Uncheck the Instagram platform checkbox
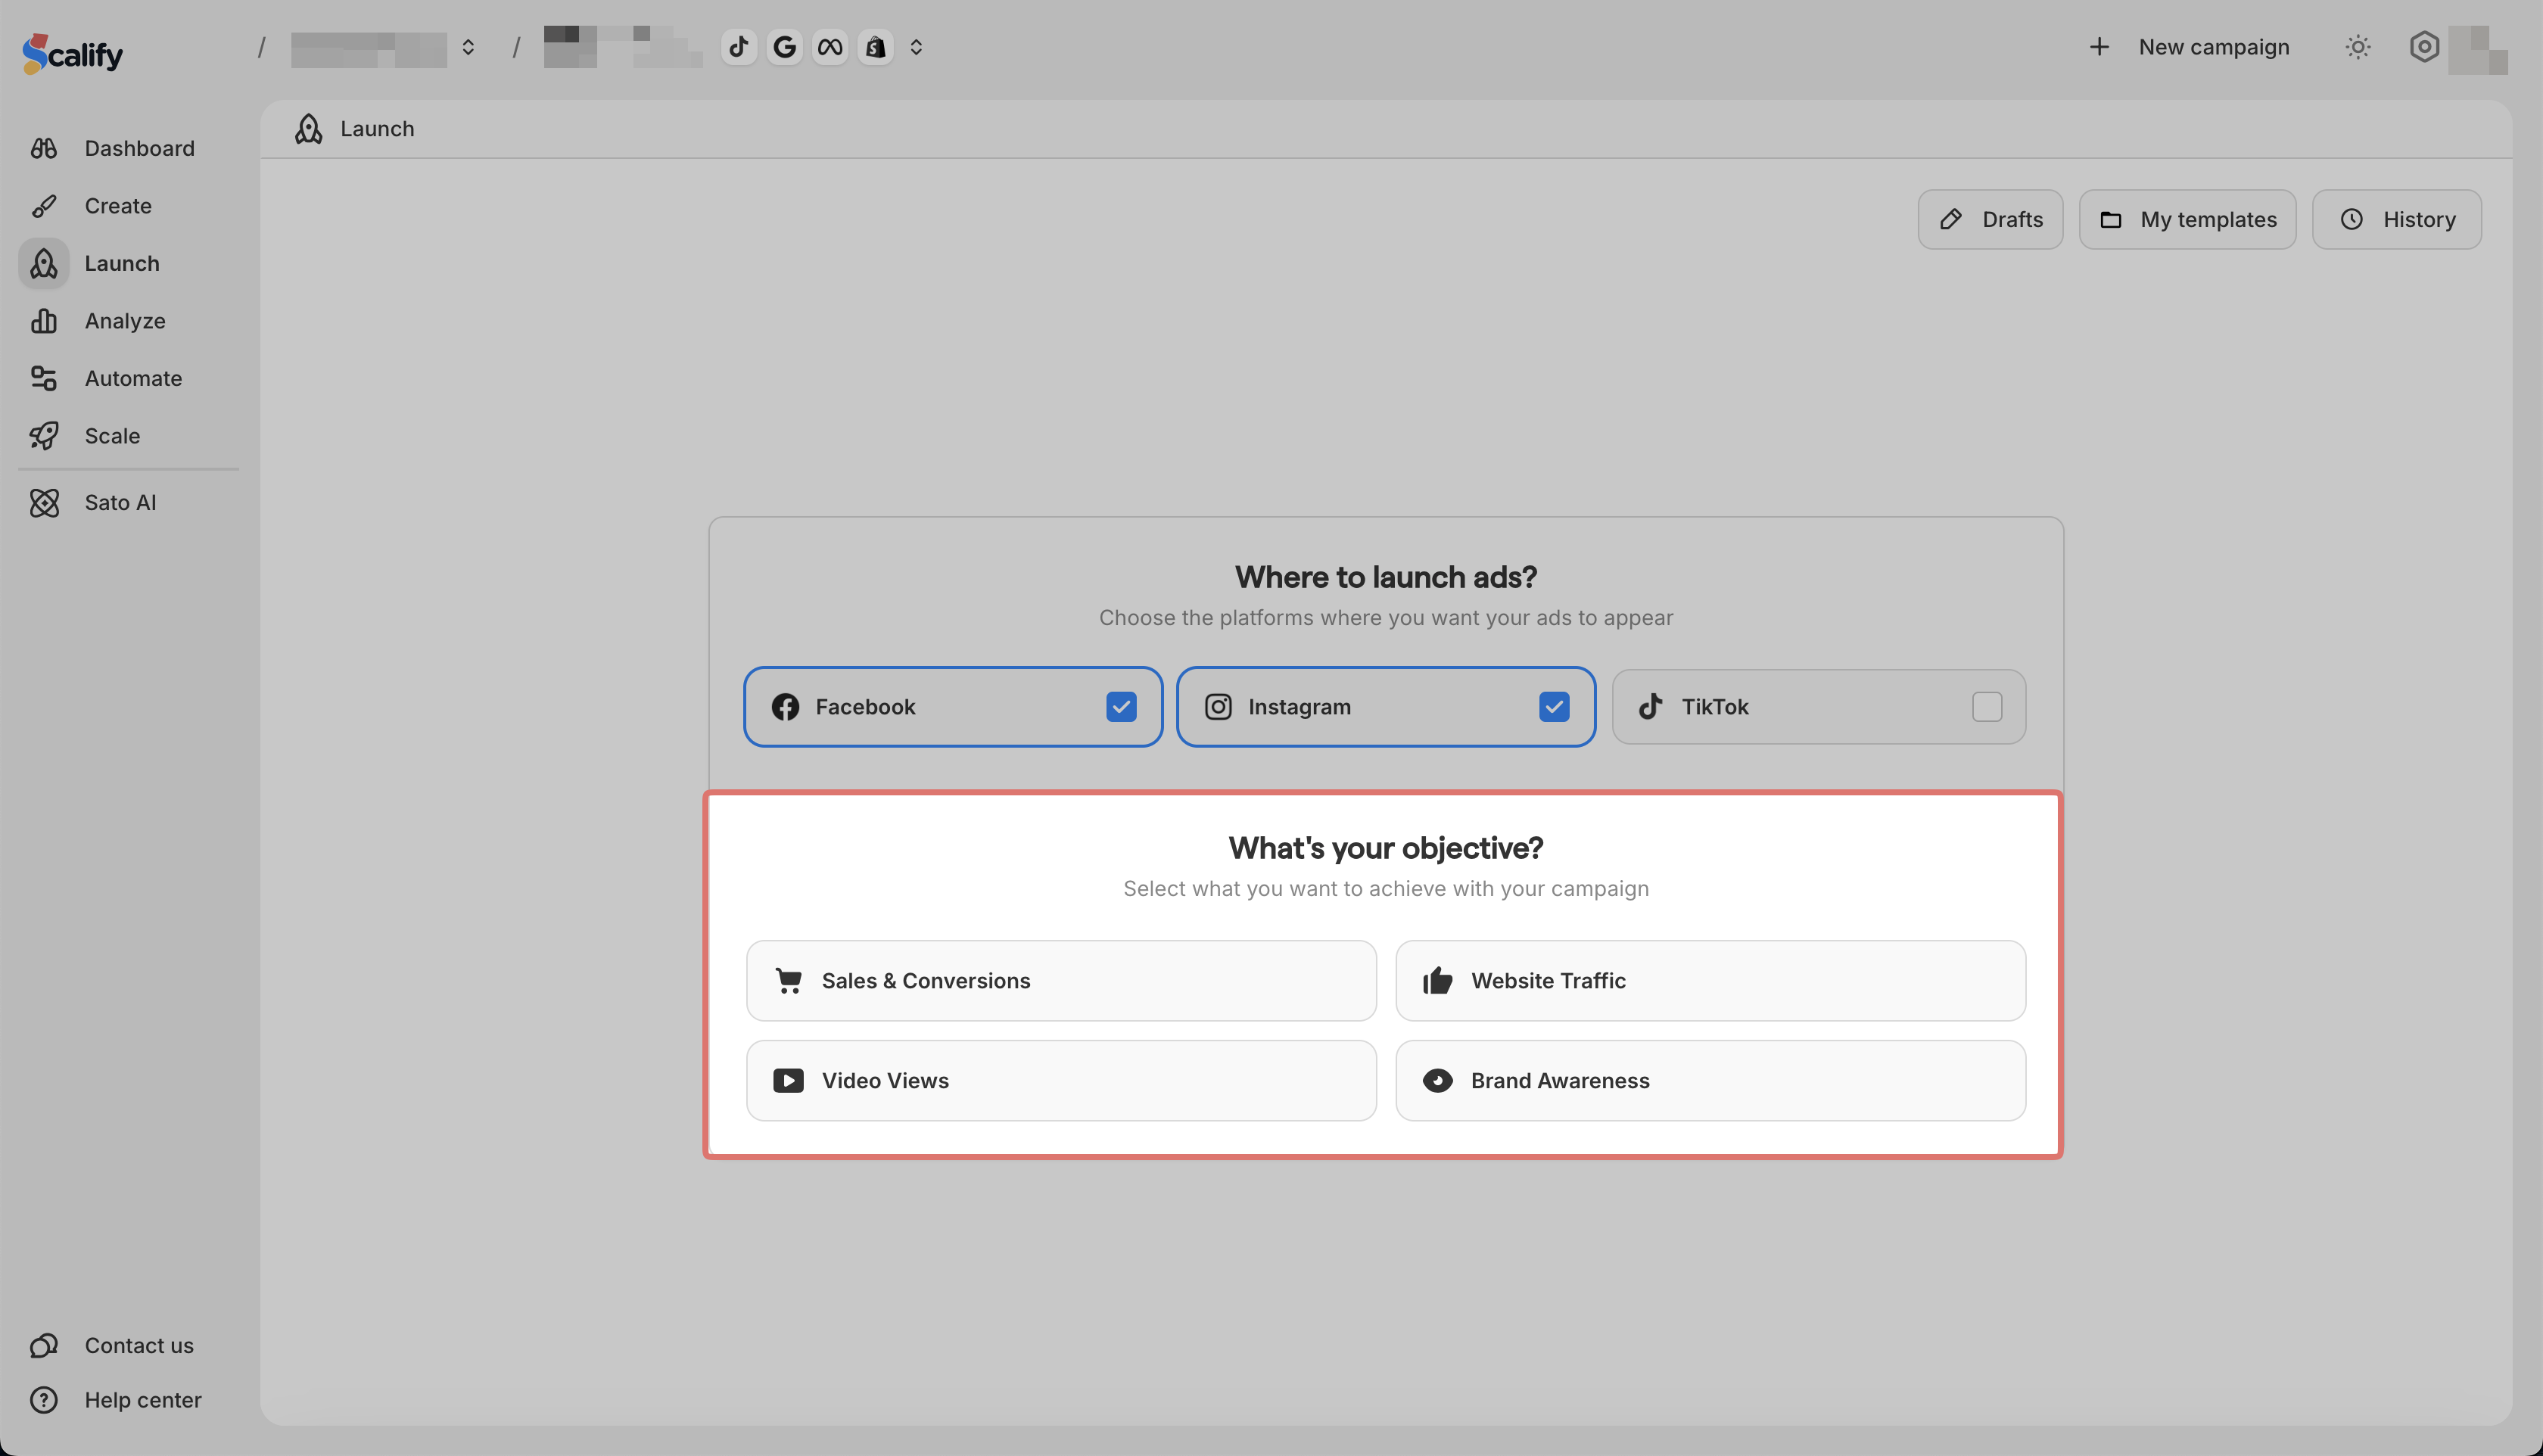Viewport: 2543px width, 1456px height. (x=1553, y=707)
